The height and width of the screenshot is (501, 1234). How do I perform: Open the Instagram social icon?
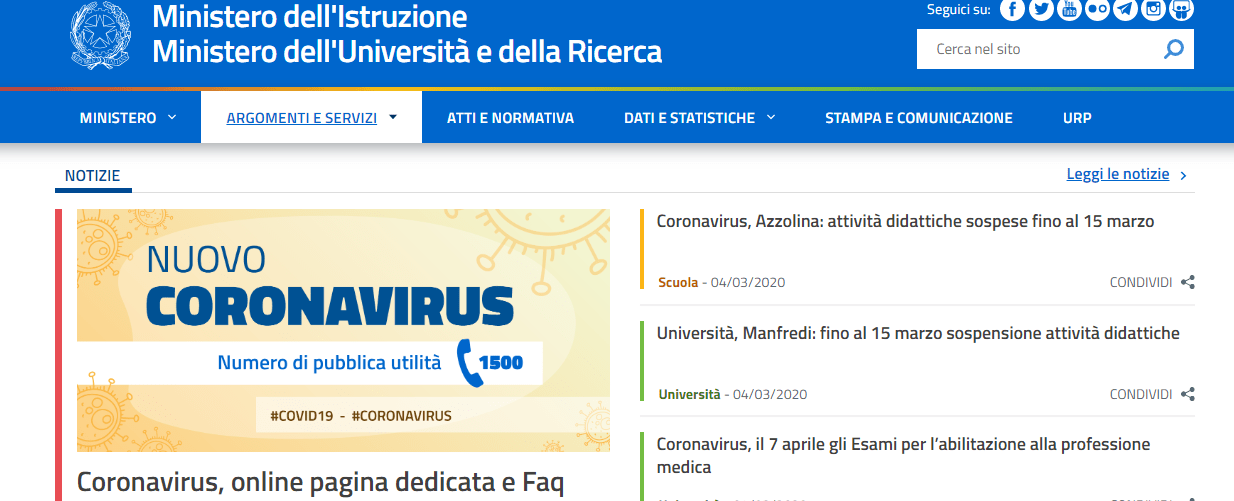[1154, 10]
